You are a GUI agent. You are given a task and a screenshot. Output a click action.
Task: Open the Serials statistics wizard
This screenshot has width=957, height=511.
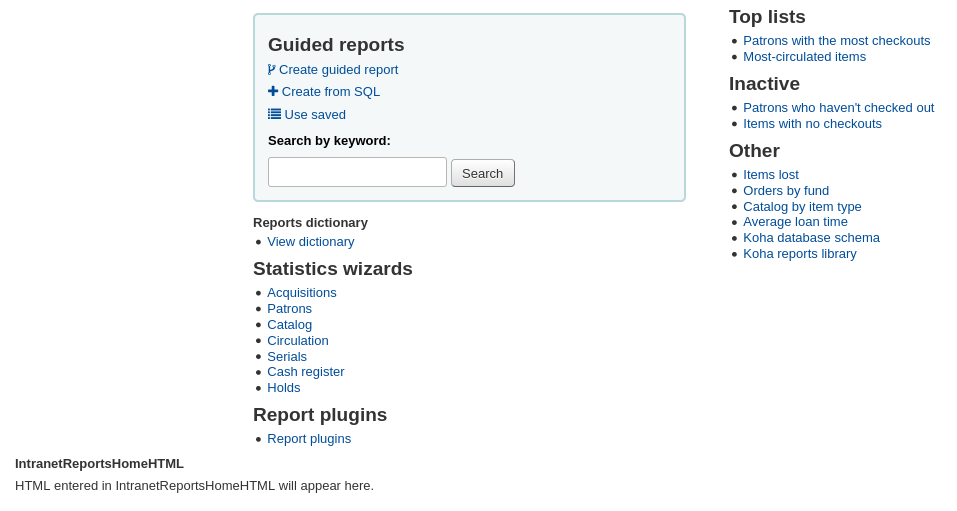287,357
